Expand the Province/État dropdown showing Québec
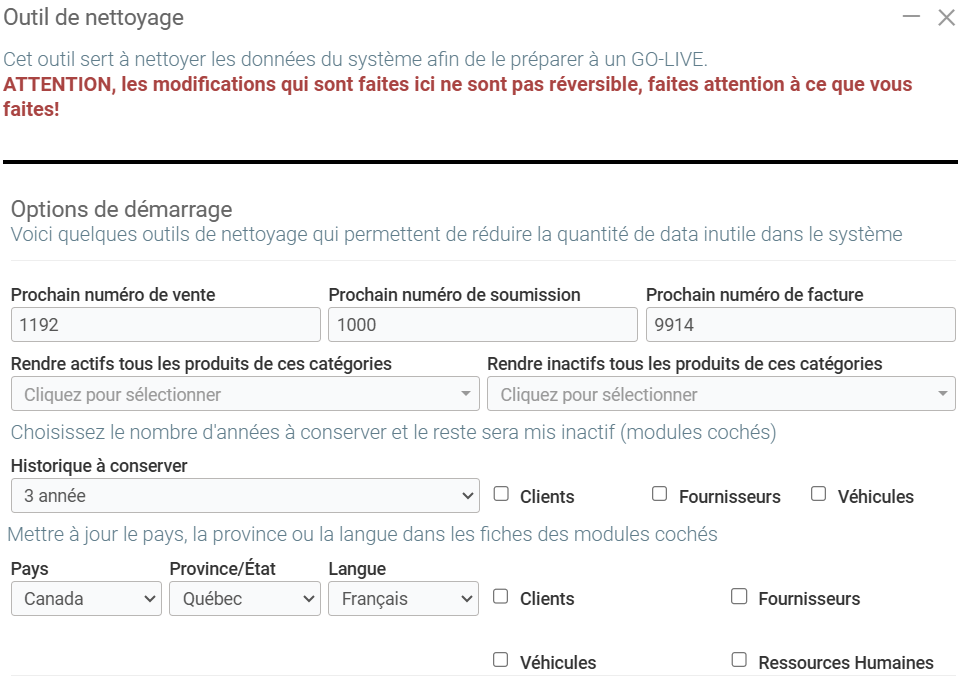This screenshot has width=958, height=681. pos(245,599)
